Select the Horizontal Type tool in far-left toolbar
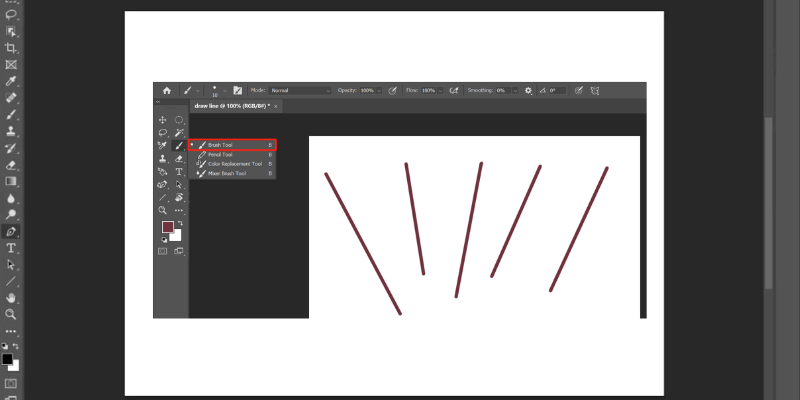 pos(11,247)
